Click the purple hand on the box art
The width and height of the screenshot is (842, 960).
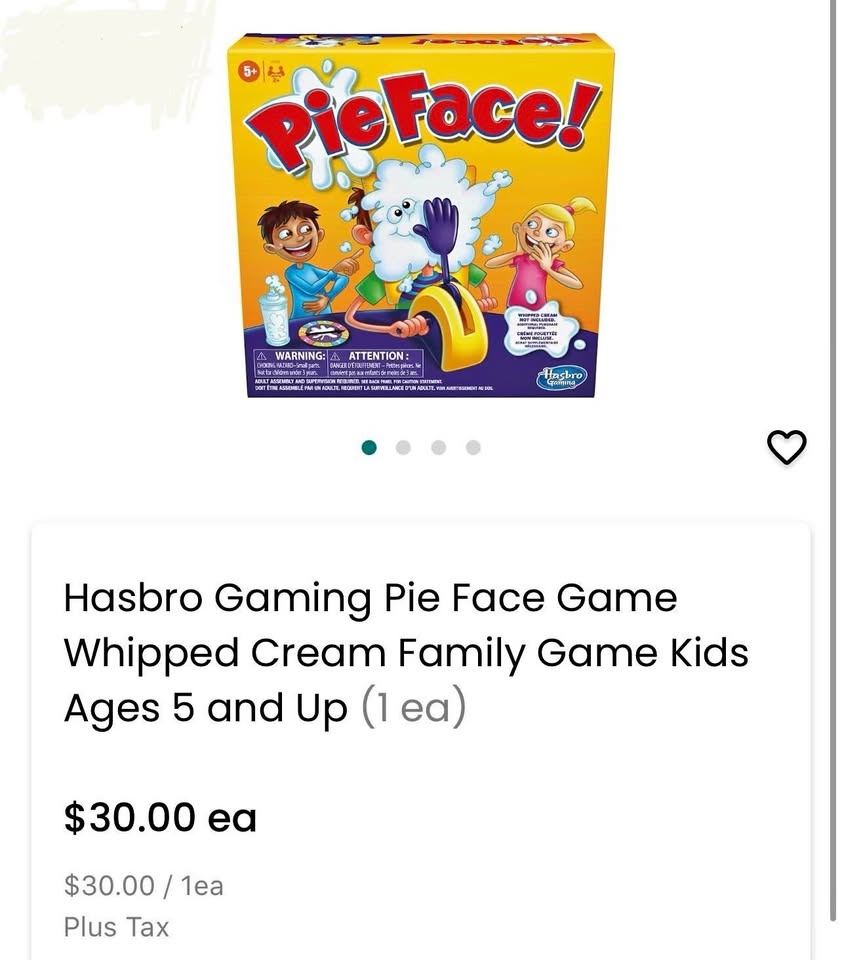click(435, 230)
